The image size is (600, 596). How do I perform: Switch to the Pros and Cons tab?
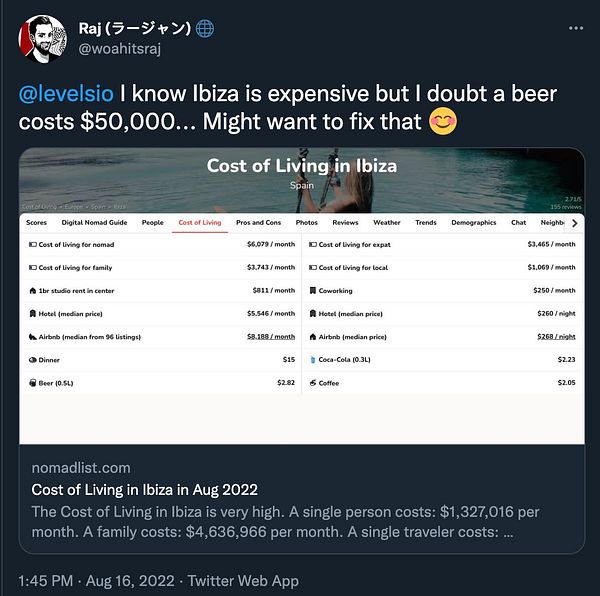(258, 223)
